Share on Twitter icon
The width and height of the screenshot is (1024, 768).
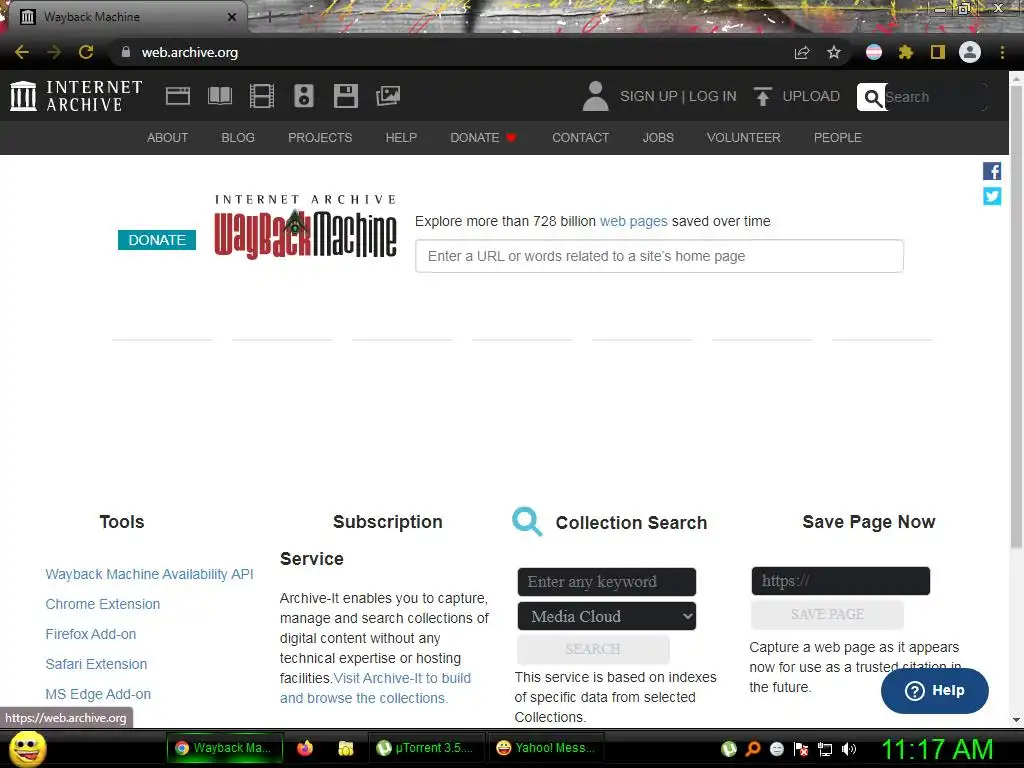992,196
